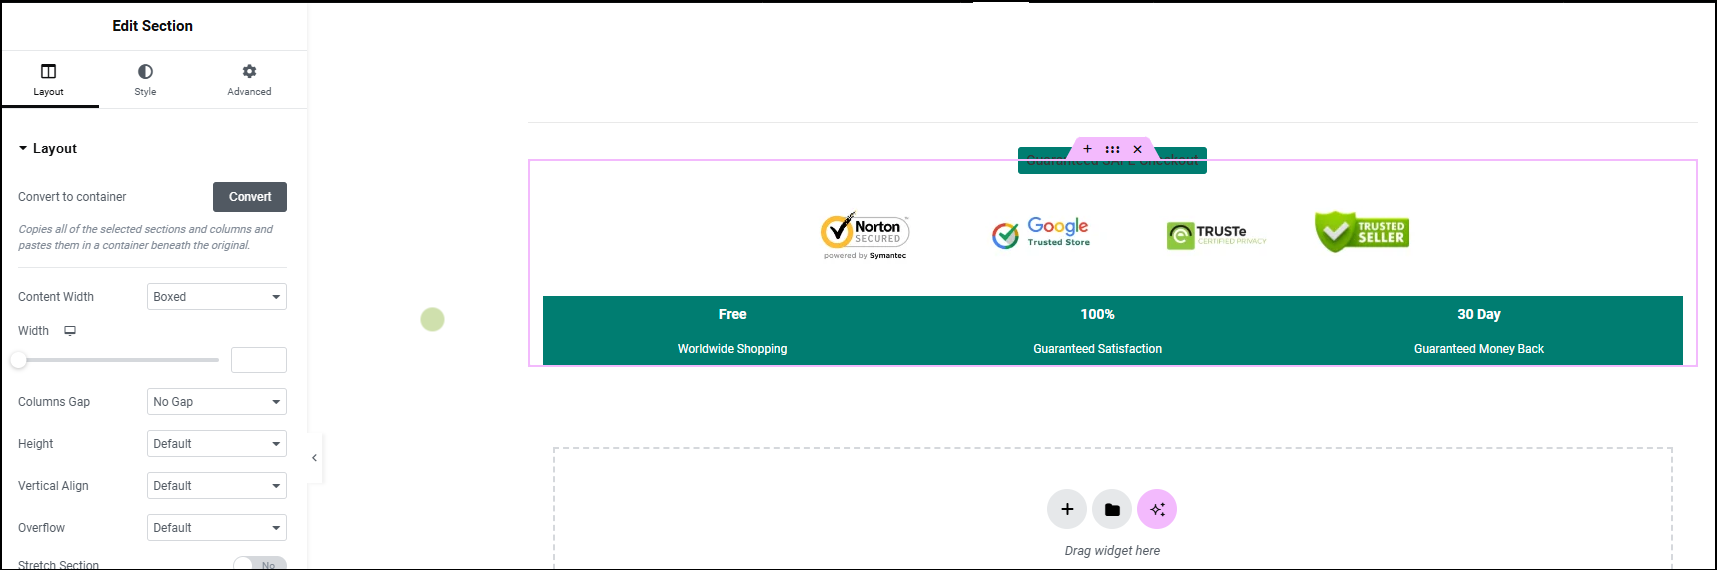Click the TRUSTe certified privacy badge

click(1217, 235)
